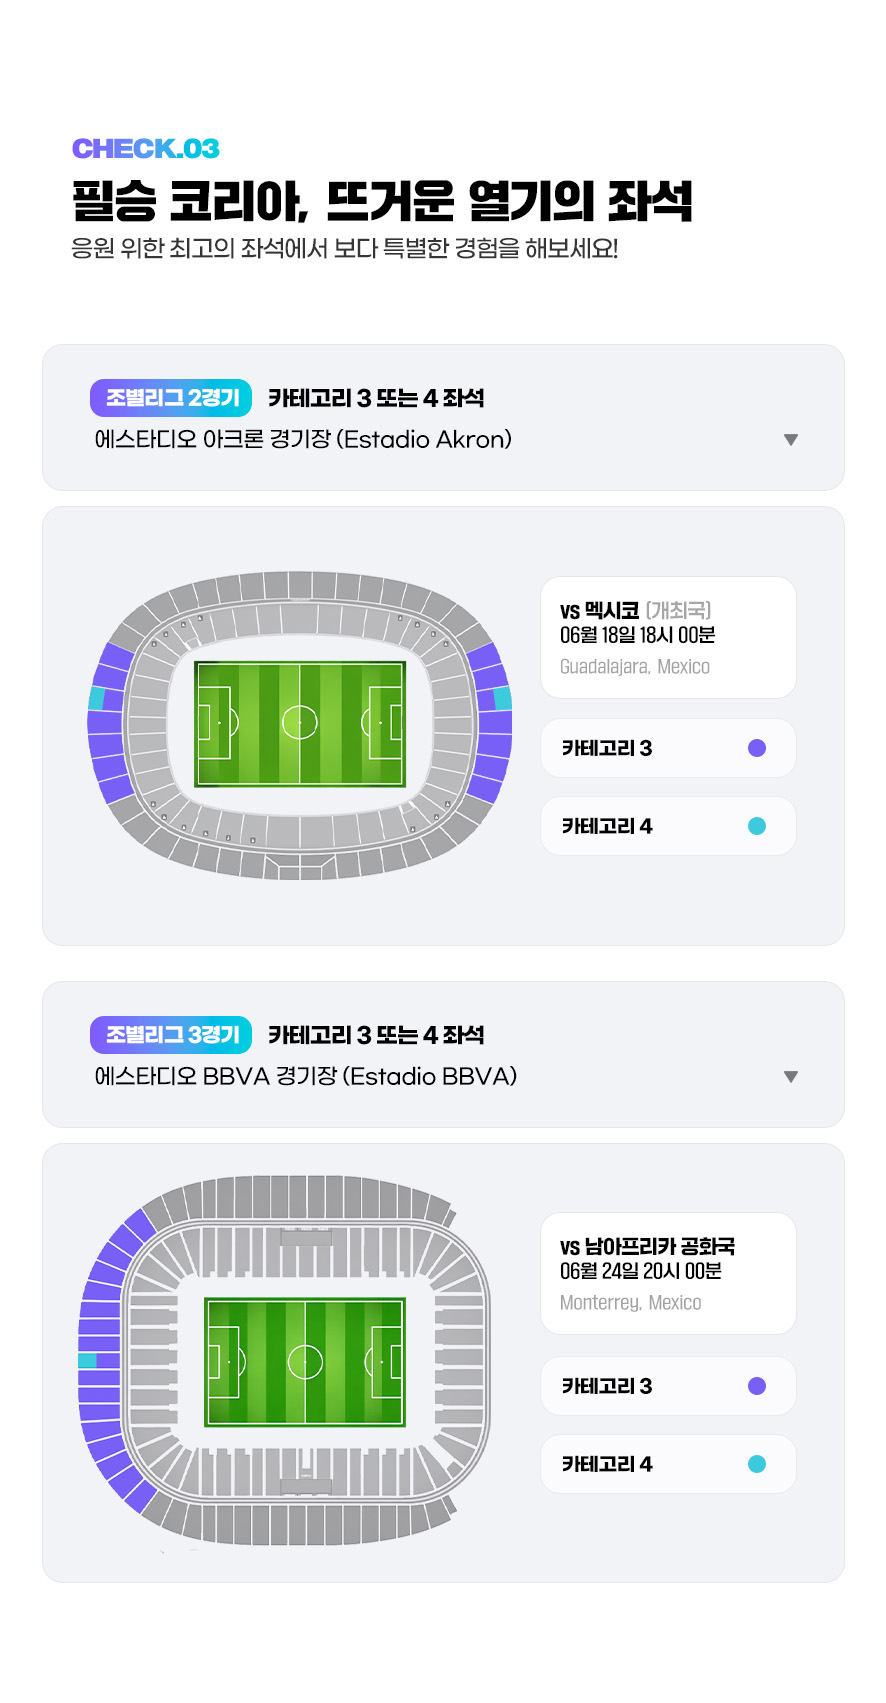Viewport: 886px width, 1703px height.
Task: Expand the Estadio BBVA dropdown arrow
Action: [x=791, y=1077]
